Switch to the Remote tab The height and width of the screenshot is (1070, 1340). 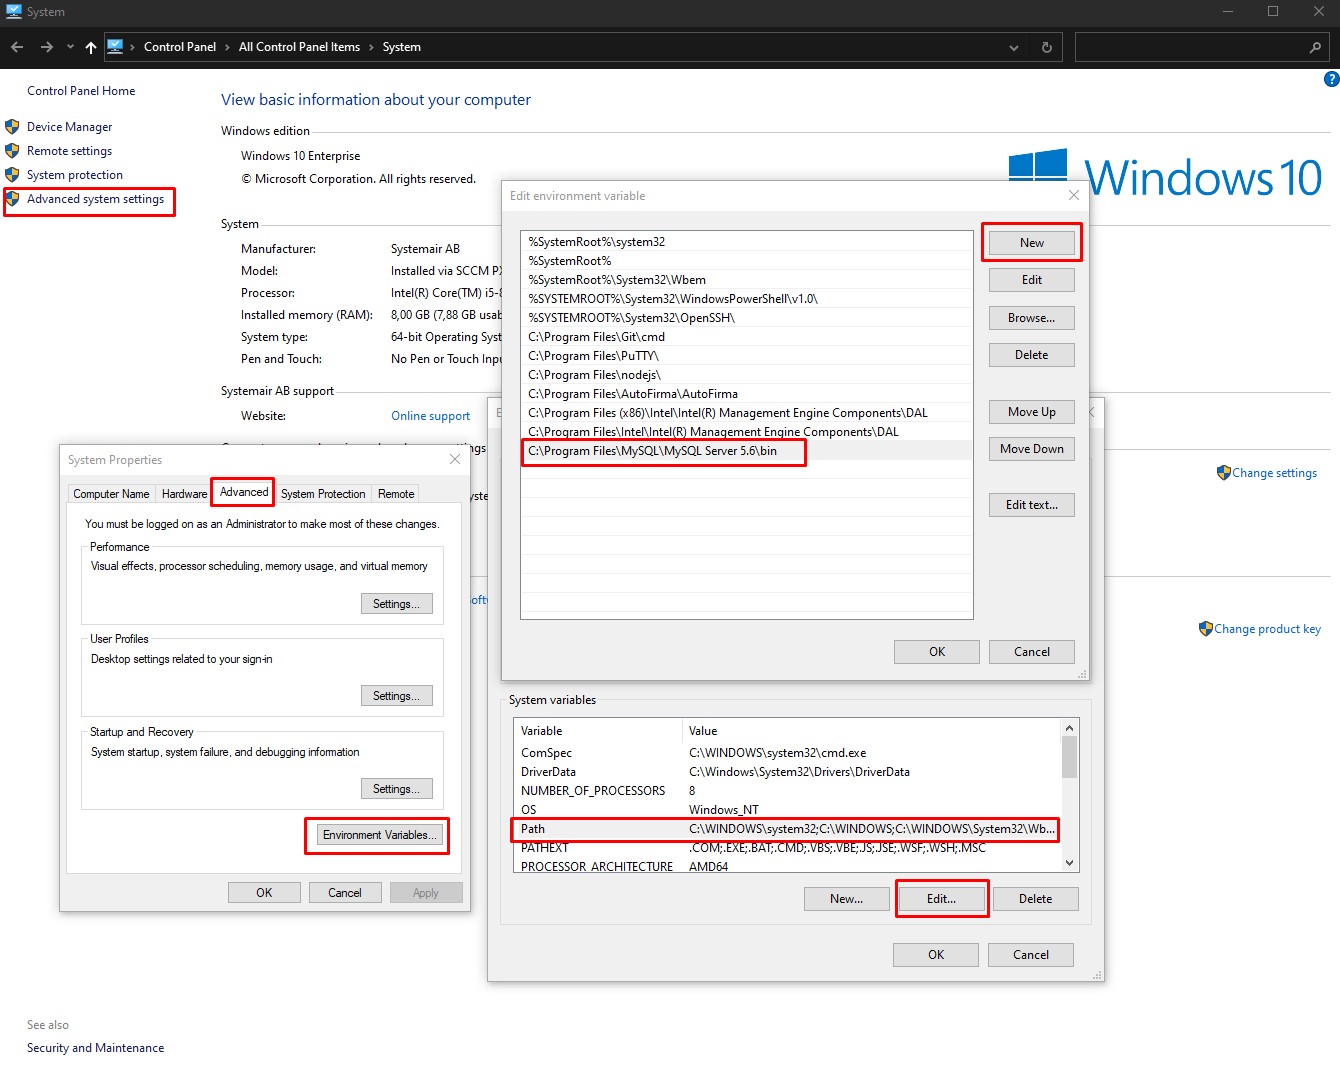point(396,494)
